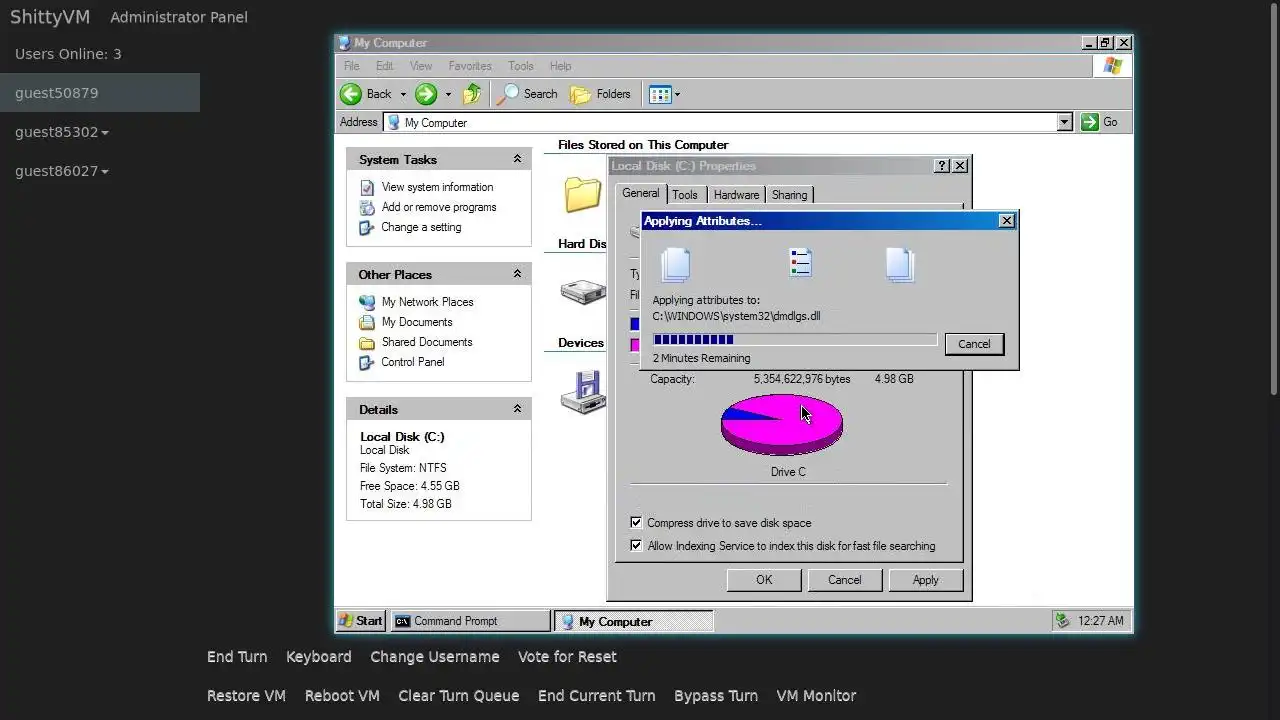Screen dimensions: 1280x720
Task: Click My Computer icon in address bar
Action: 394,123
